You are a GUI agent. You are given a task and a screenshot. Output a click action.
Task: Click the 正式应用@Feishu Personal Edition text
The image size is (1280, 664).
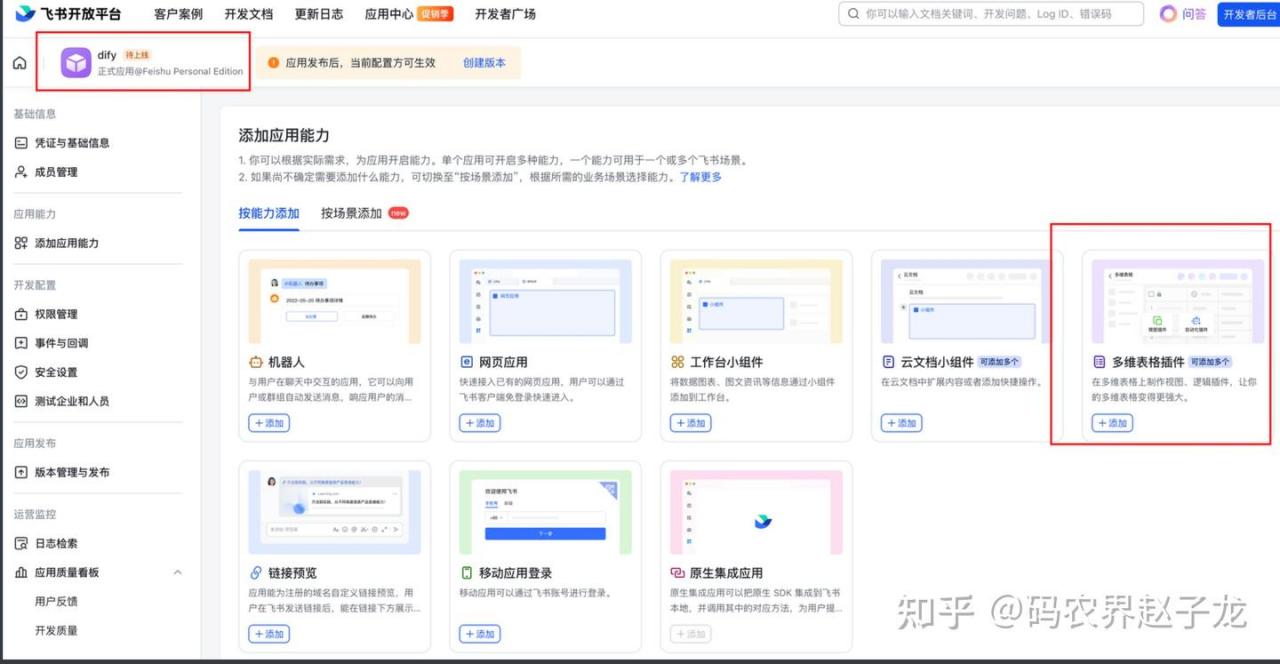pos(170,71)
